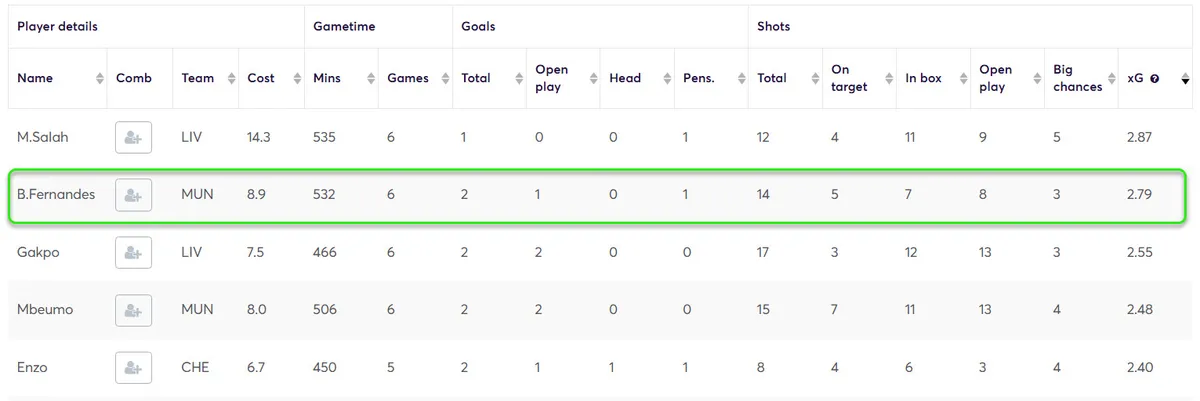Select the B.Fernandes player name
This screenshot has width=1200, height=401.
(x=56, y=195)
